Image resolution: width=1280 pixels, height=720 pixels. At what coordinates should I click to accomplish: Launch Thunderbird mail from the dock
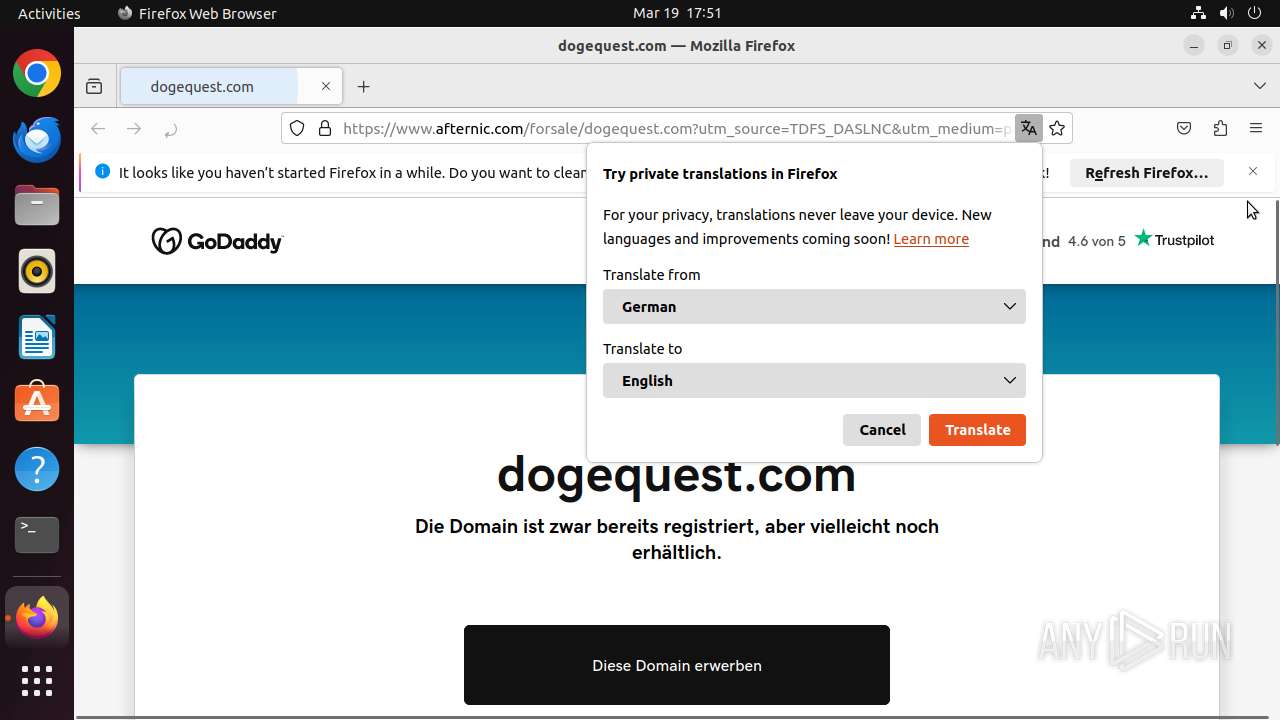coord(37,140)
